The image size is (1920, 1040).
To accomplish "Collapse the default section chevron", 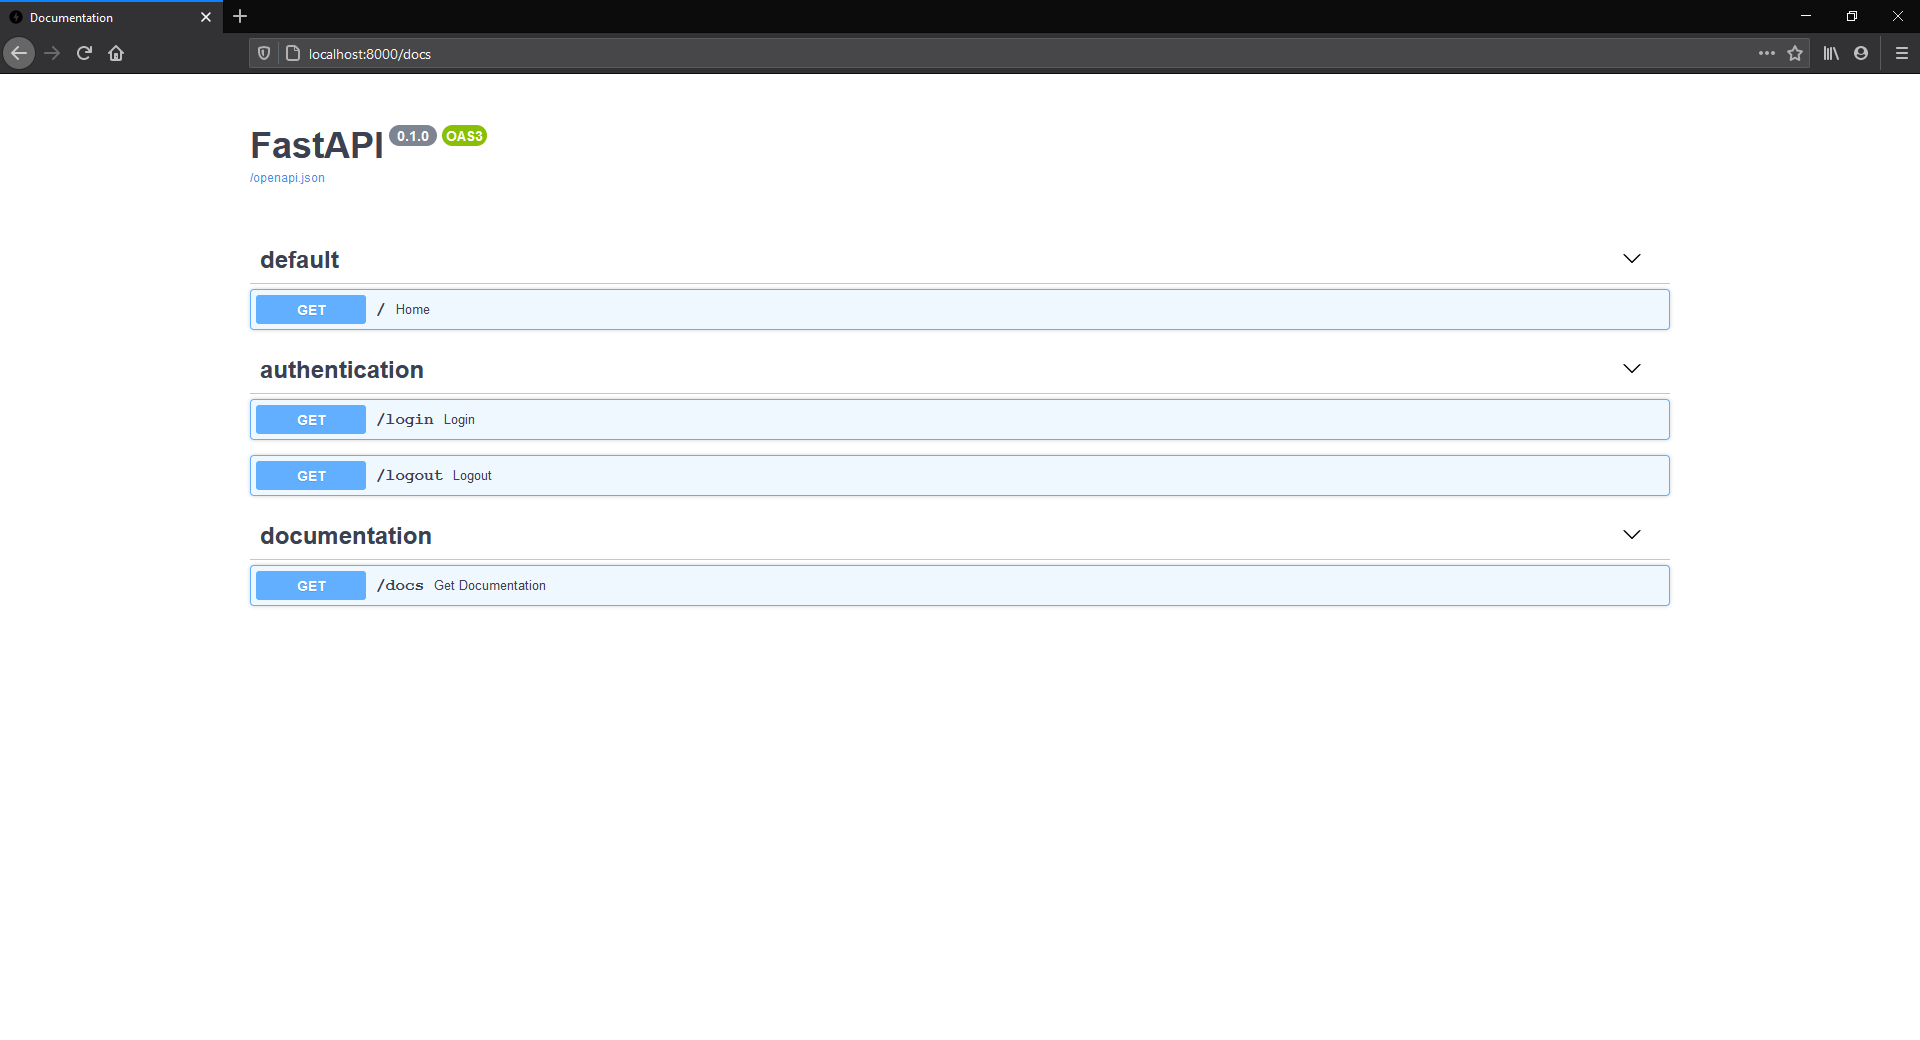I will click(x=1632, y=259).
